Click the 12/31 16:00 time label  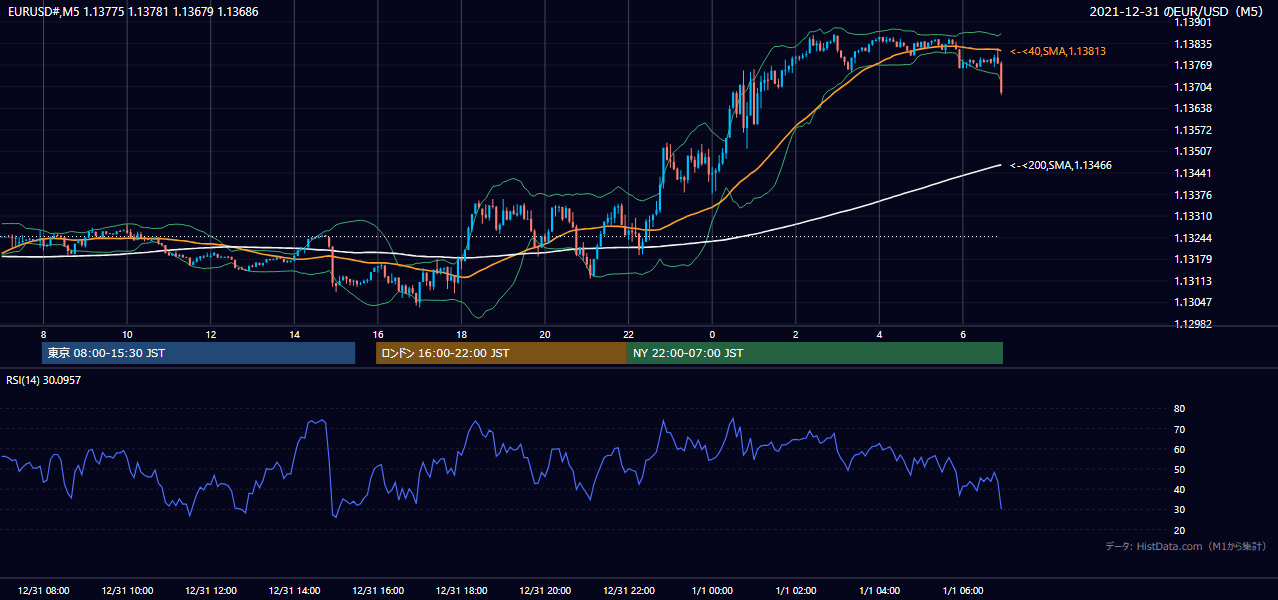coord(378,591)
